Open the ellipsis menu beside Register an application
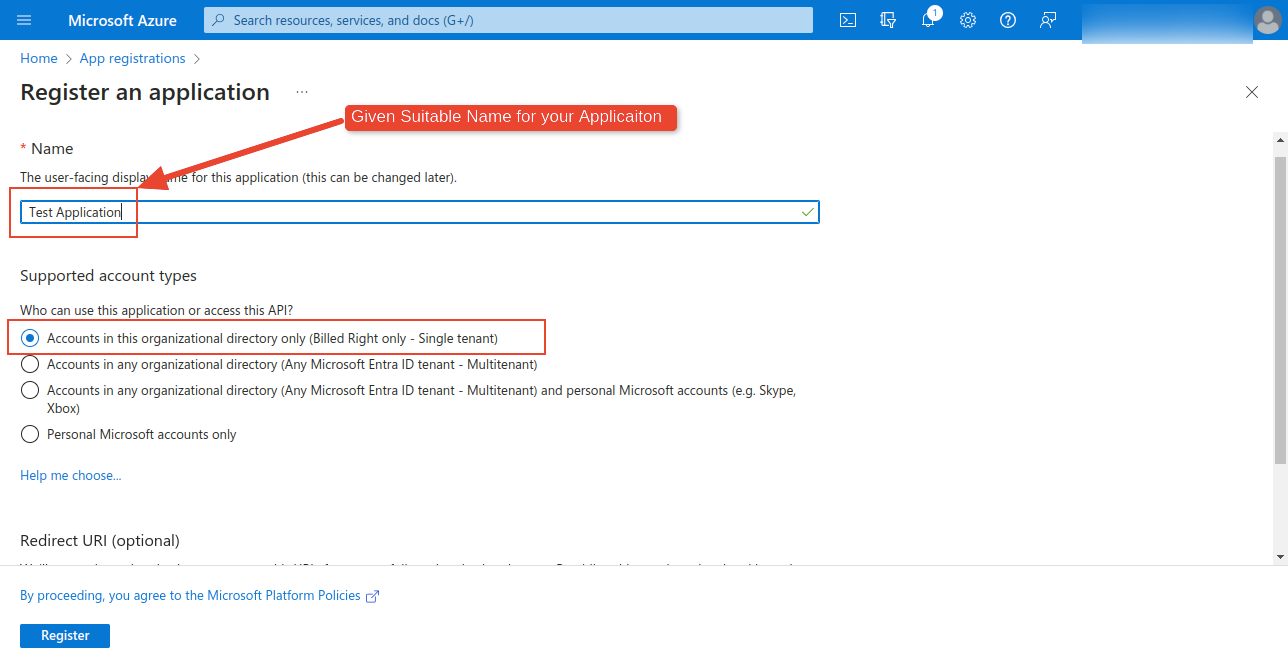 302,92
